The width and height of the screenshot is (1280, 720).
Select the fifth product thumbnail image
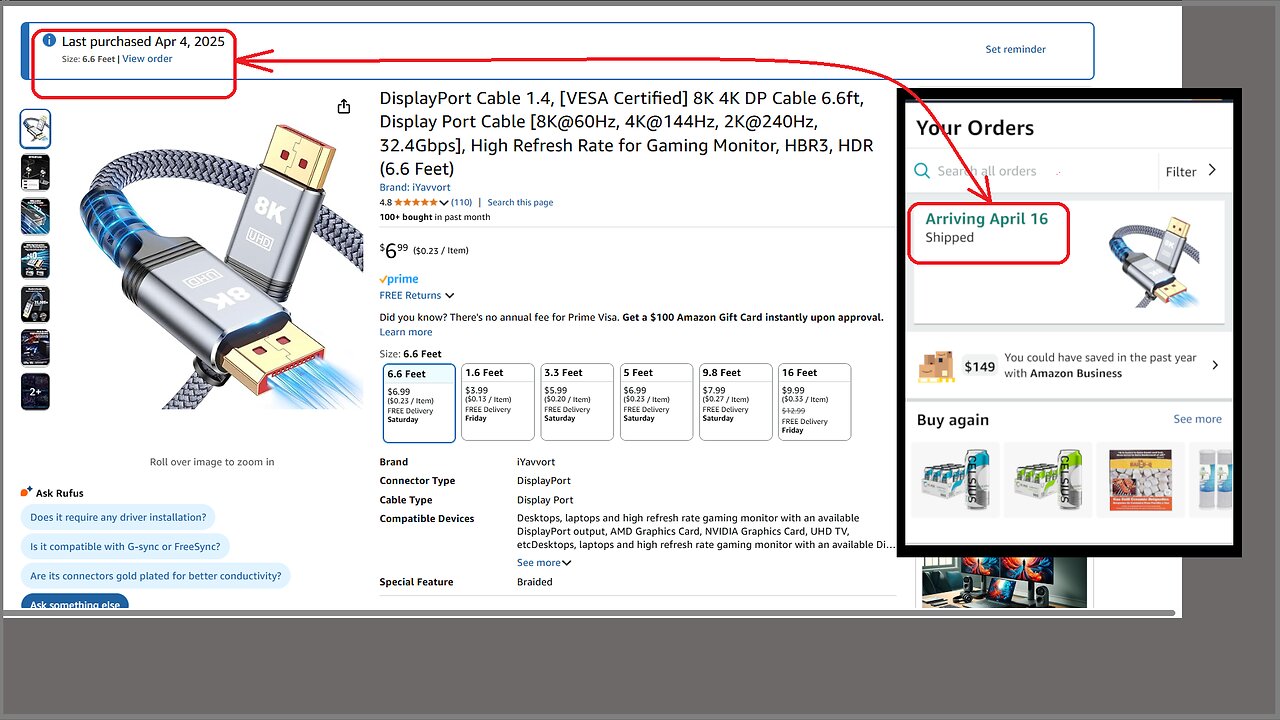coord(35,304)
